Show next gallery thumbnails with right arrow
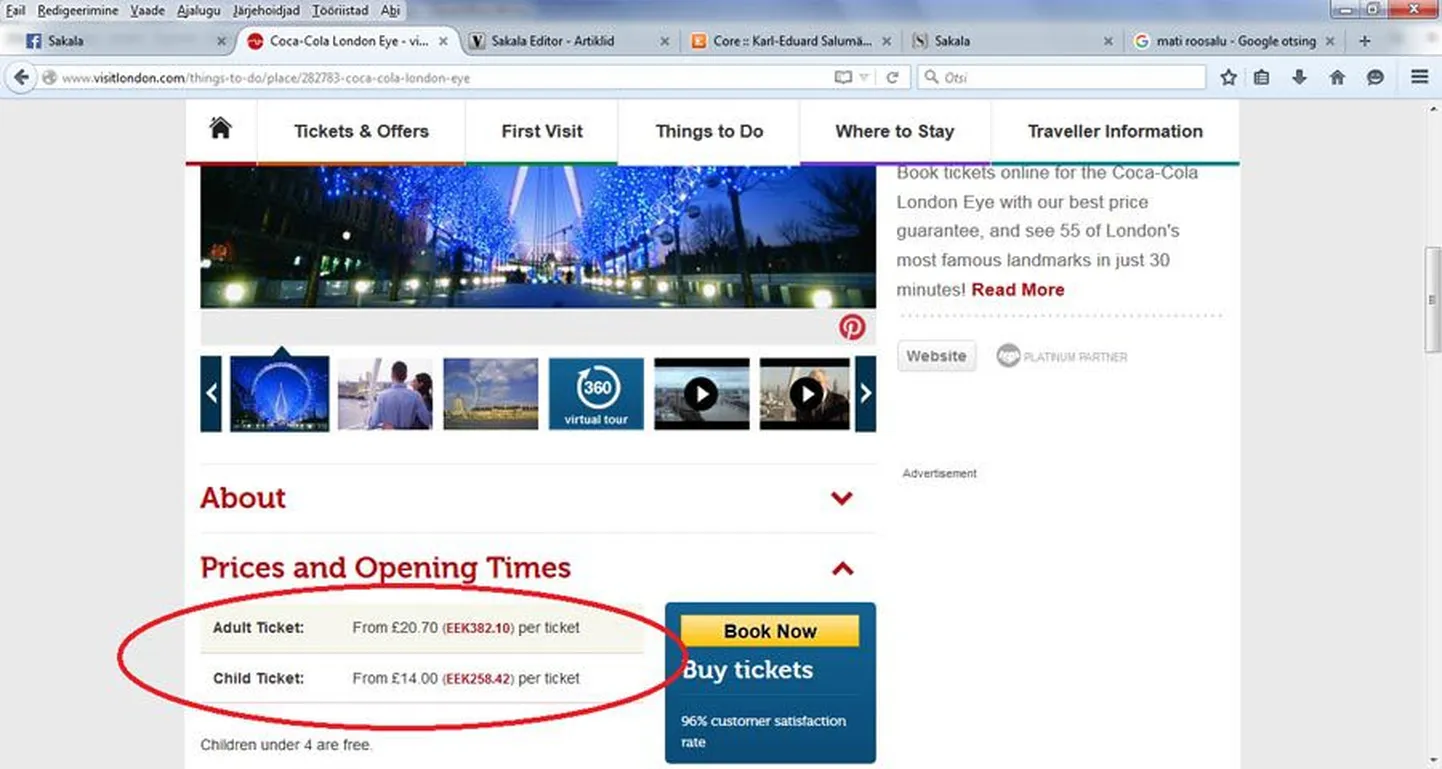Image resolution: width=1442 pixels, height=769 pixels. pos(866,394)
